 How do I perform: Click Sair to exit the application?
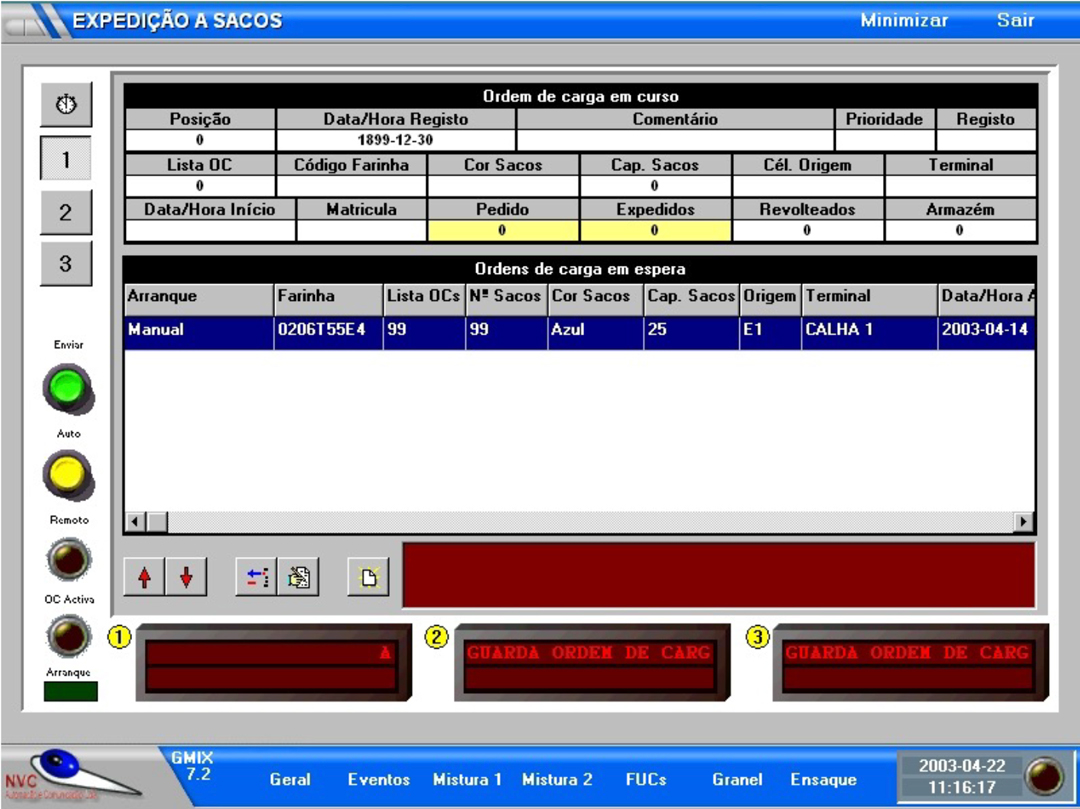[1015, 20]
